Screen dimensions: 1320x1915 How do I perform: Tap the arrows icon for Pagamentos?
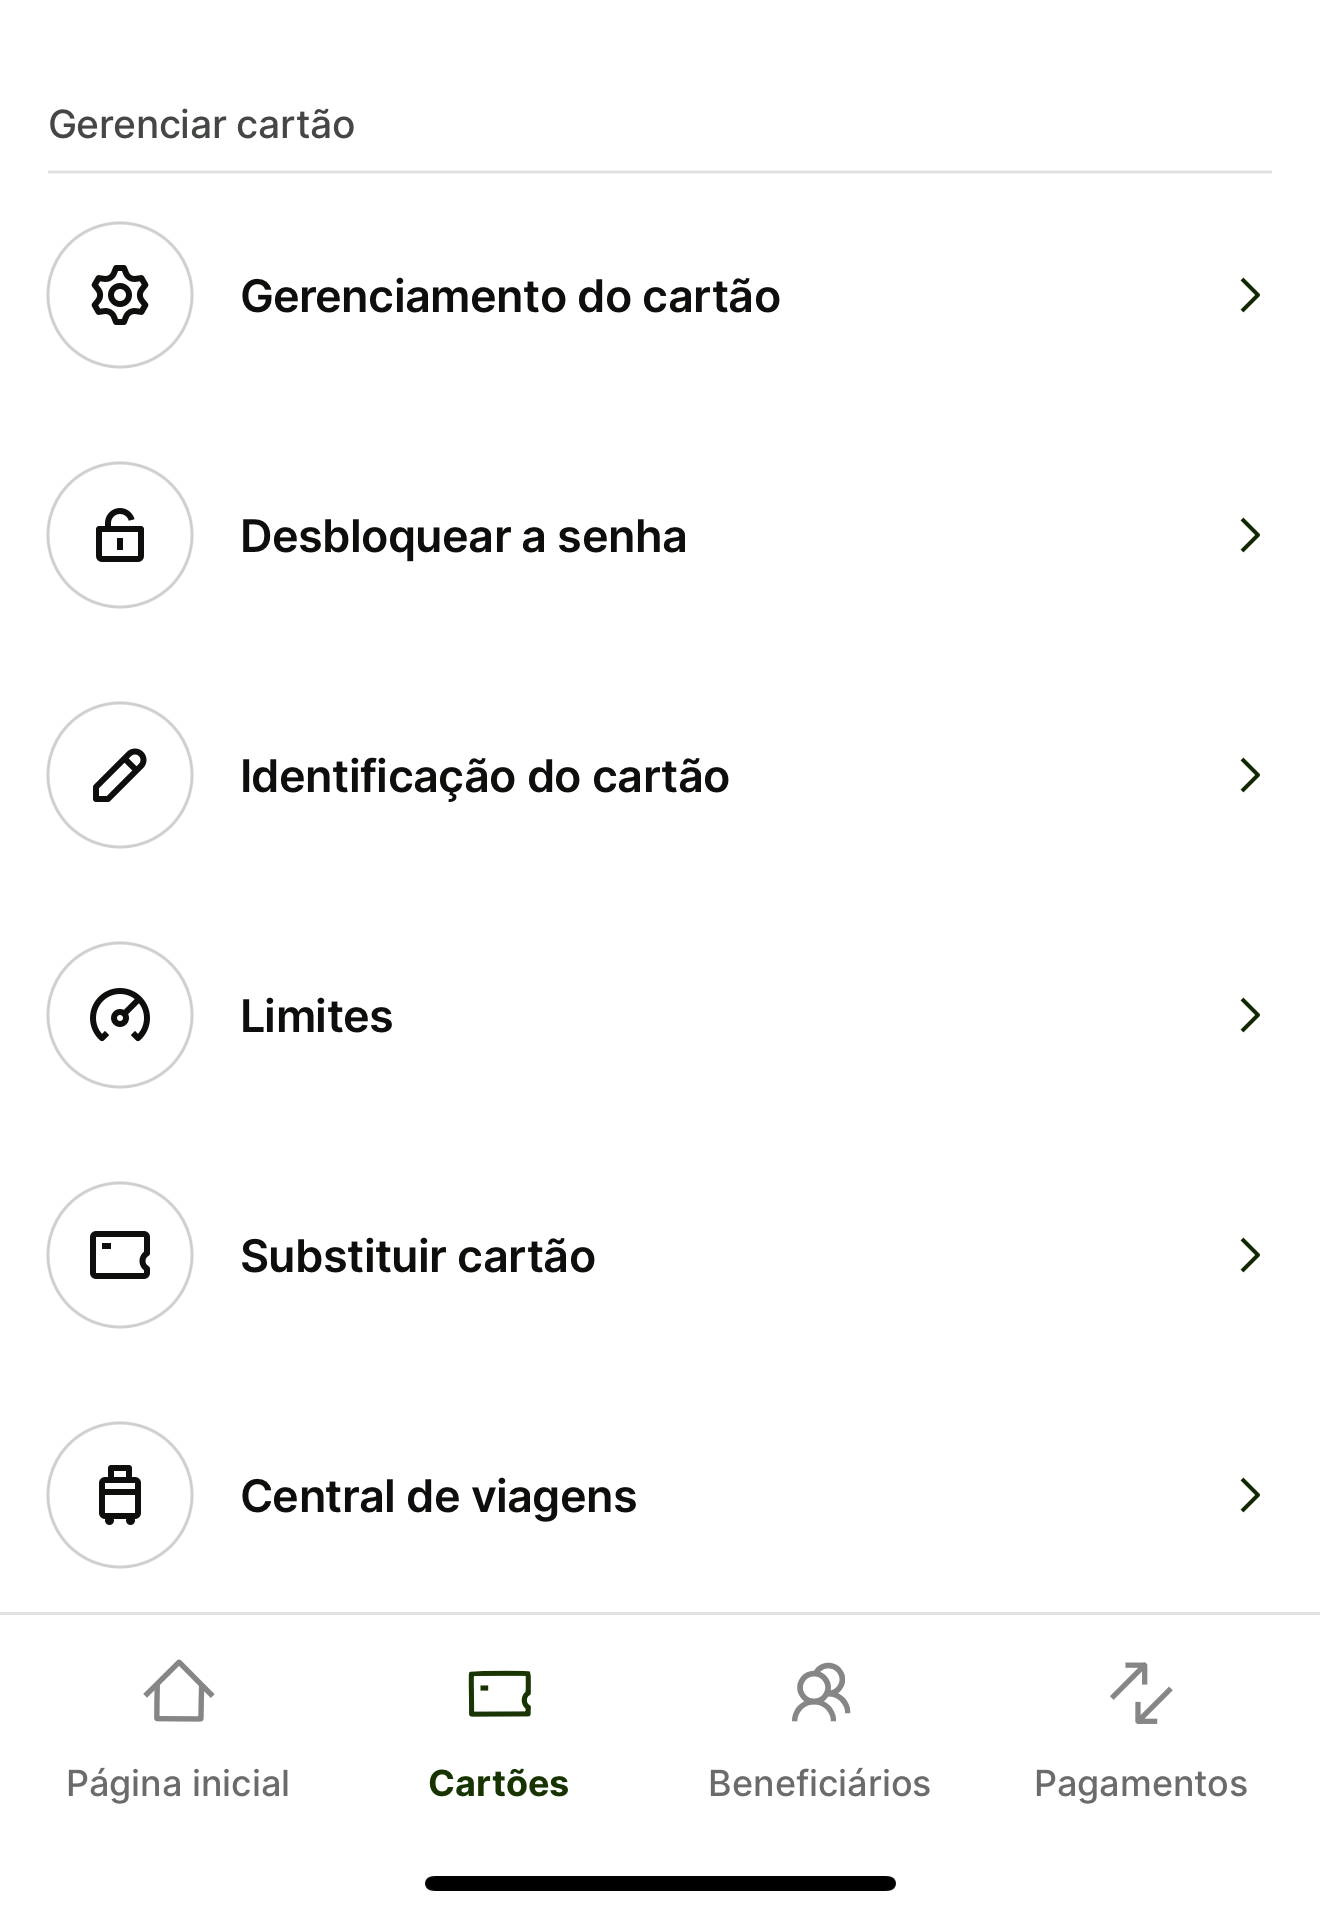click(1141, 1693)
